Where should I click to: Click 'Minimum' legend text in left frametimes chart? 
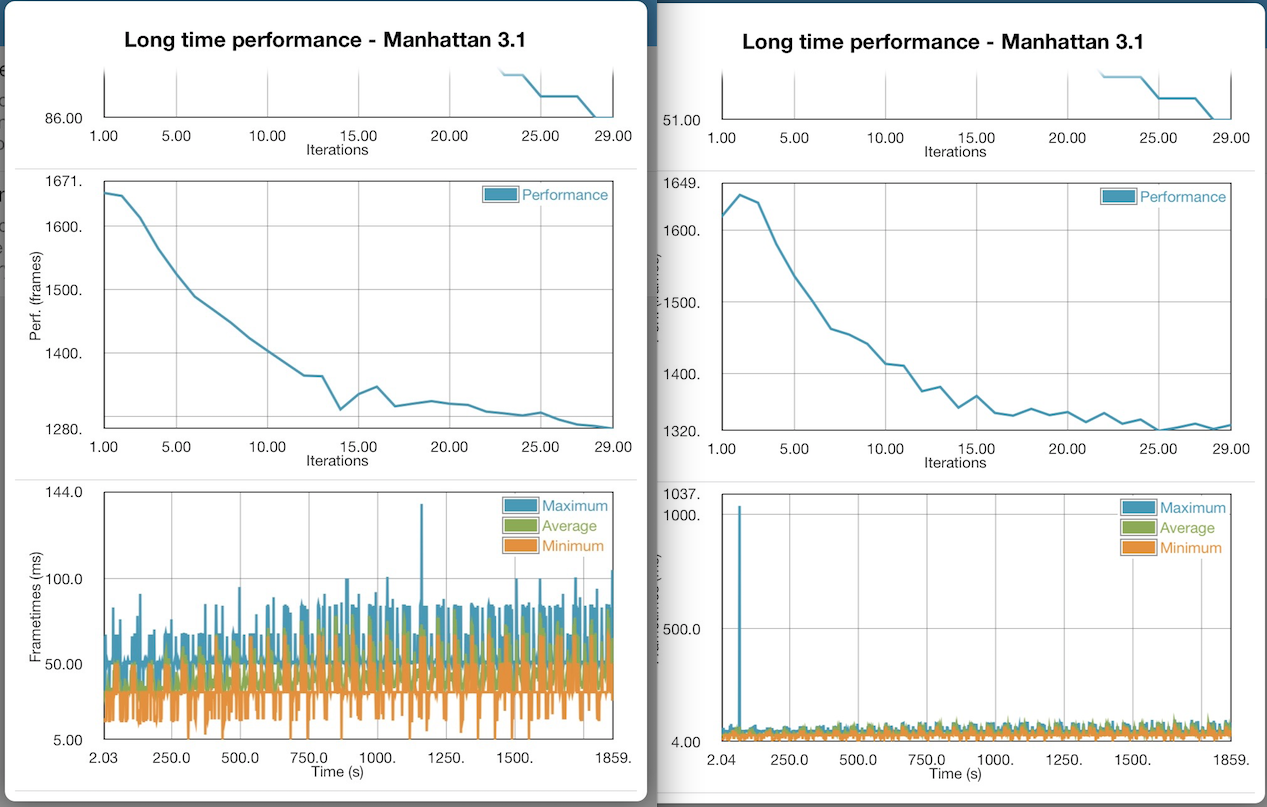[573, 546]
